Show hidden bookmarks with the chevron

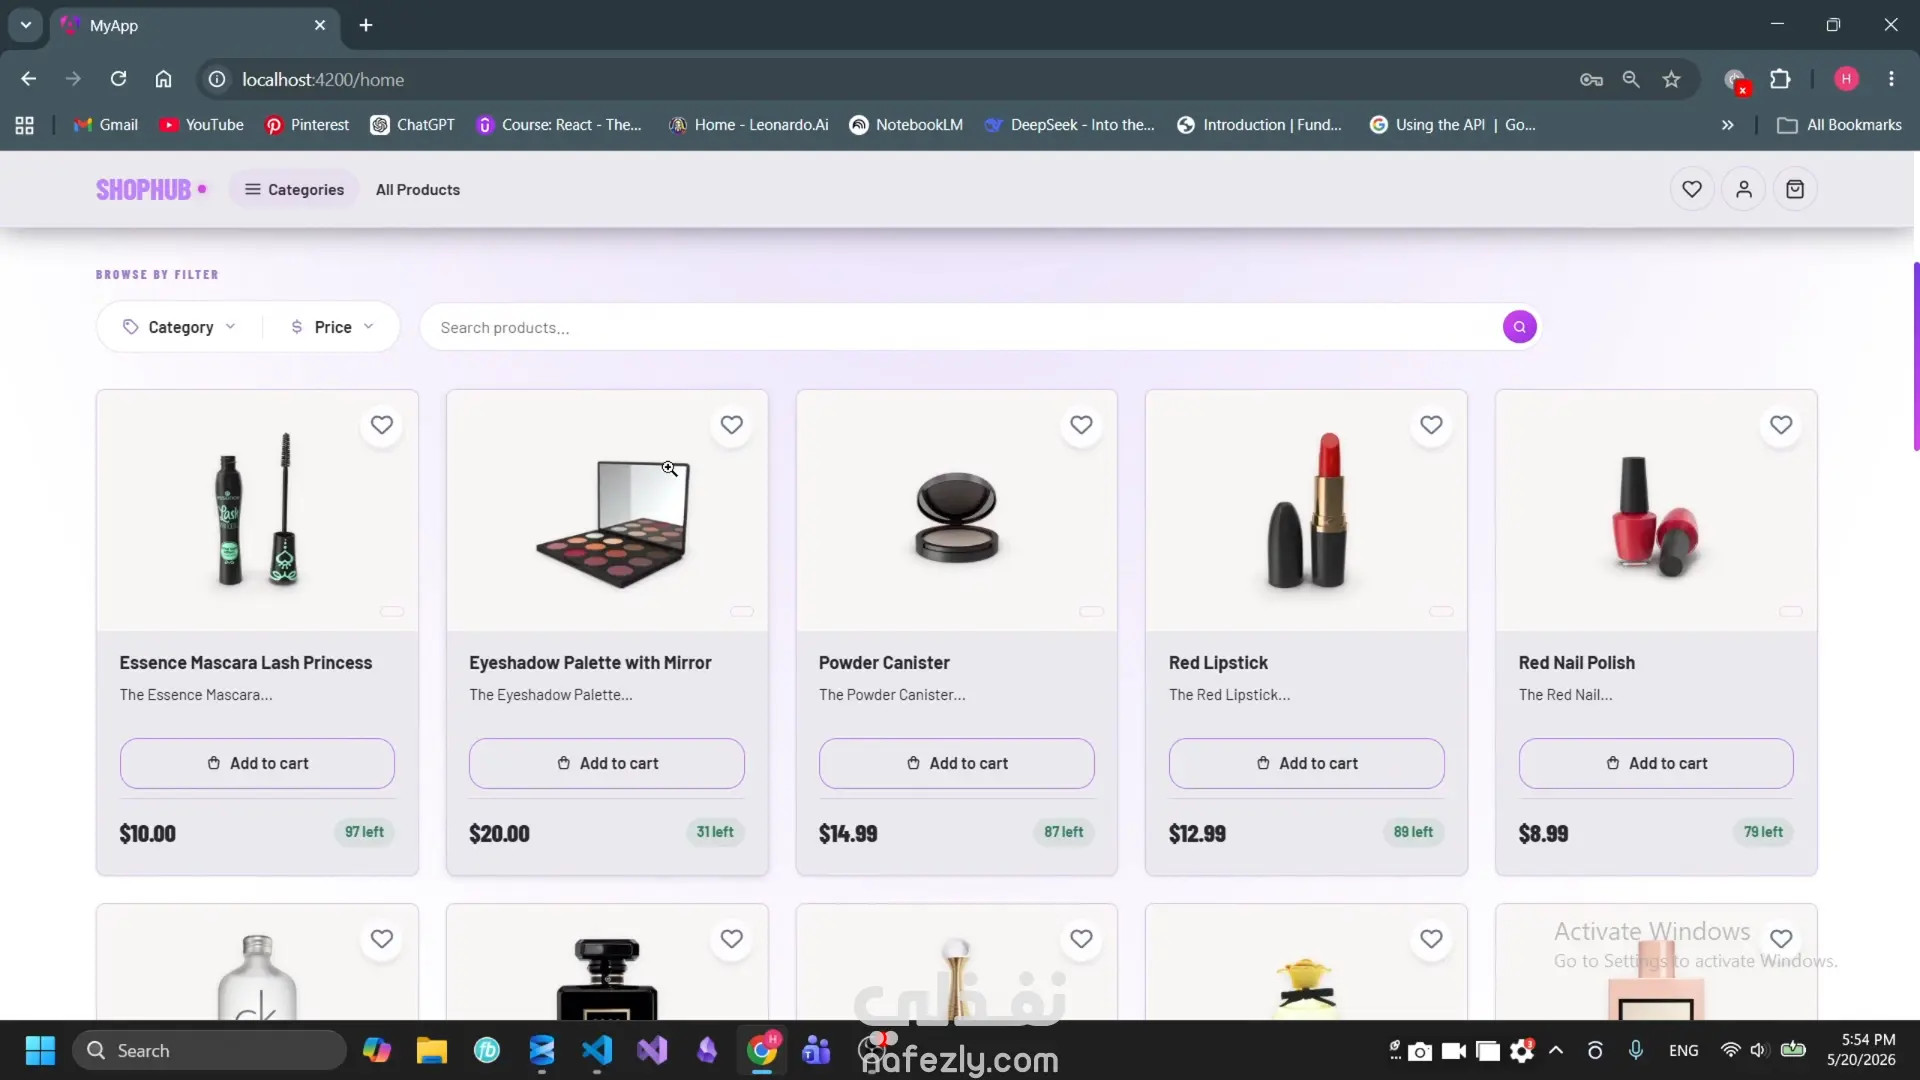(1727, 125)
